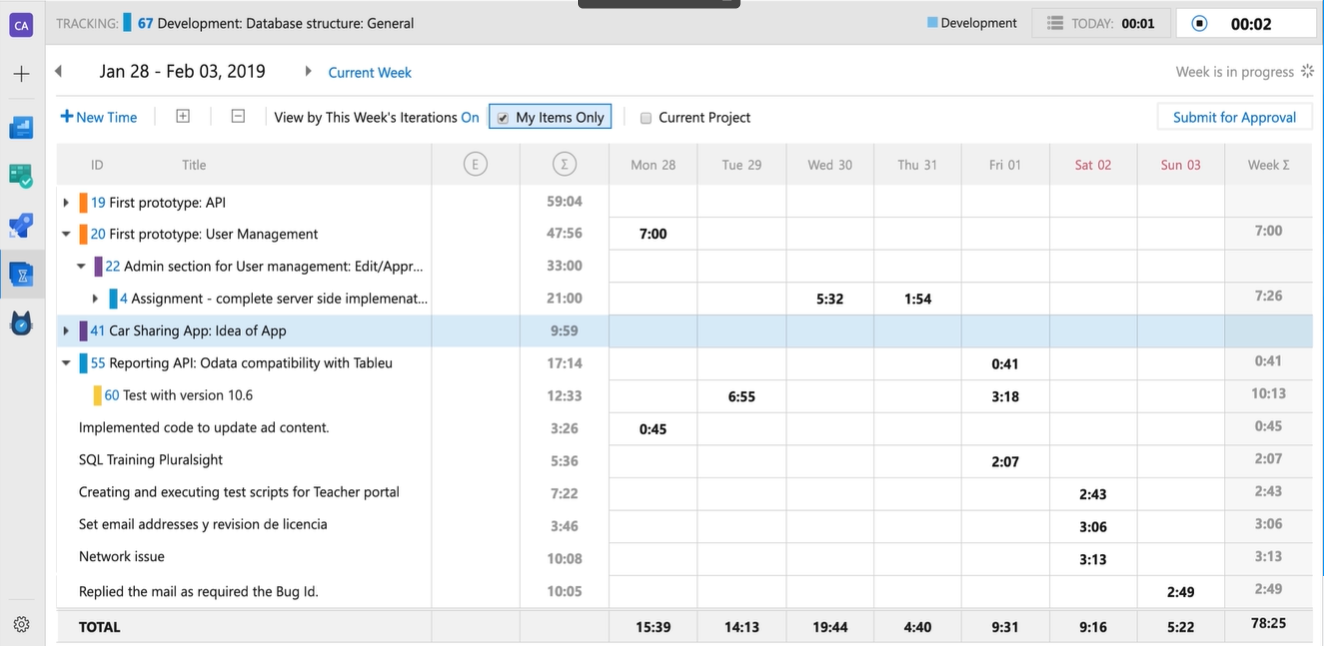Open the CA project avatar
The width and height of the screenshot is (1324, 646).
pos(21,25)
